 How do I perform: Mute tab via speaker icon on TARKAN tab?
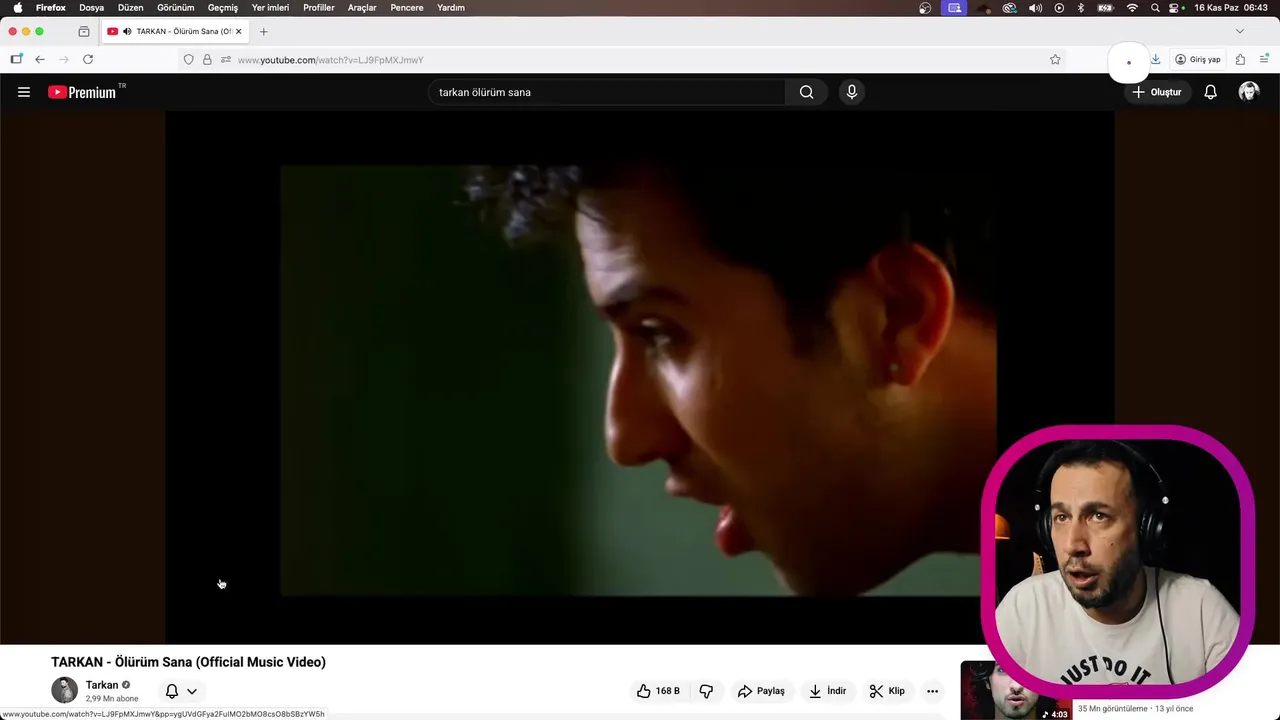click(127, 31)
